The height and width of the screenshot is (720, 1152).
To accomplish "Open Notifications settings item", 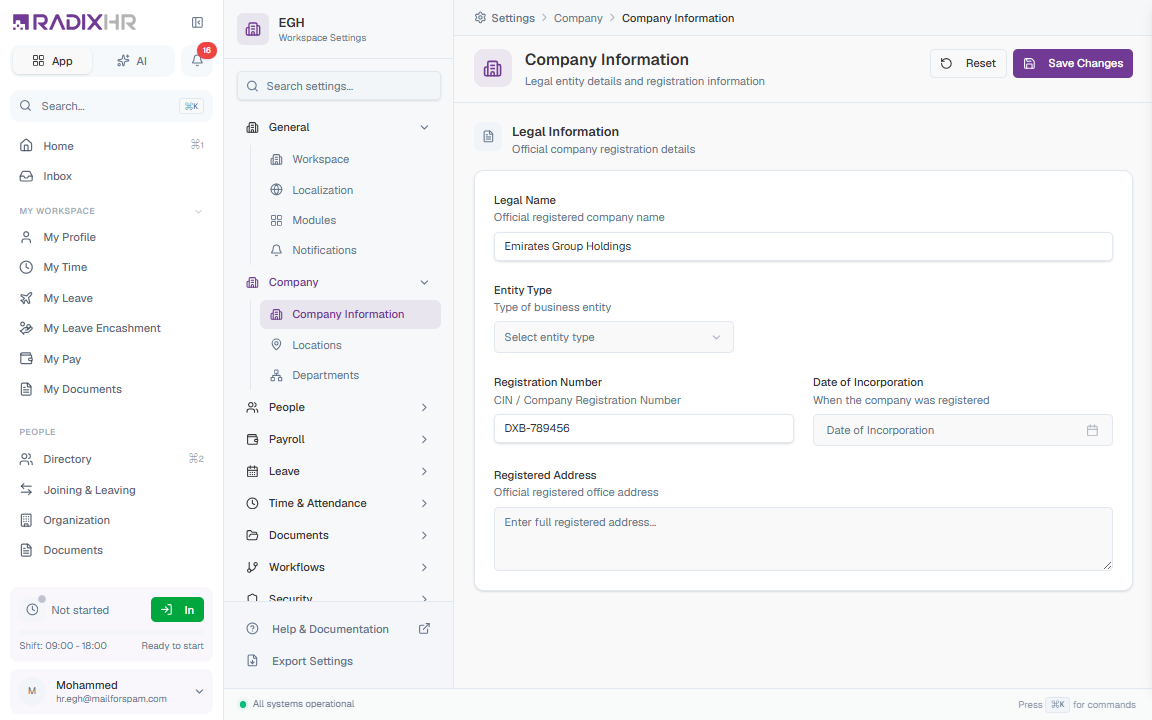I will (350, 251).
